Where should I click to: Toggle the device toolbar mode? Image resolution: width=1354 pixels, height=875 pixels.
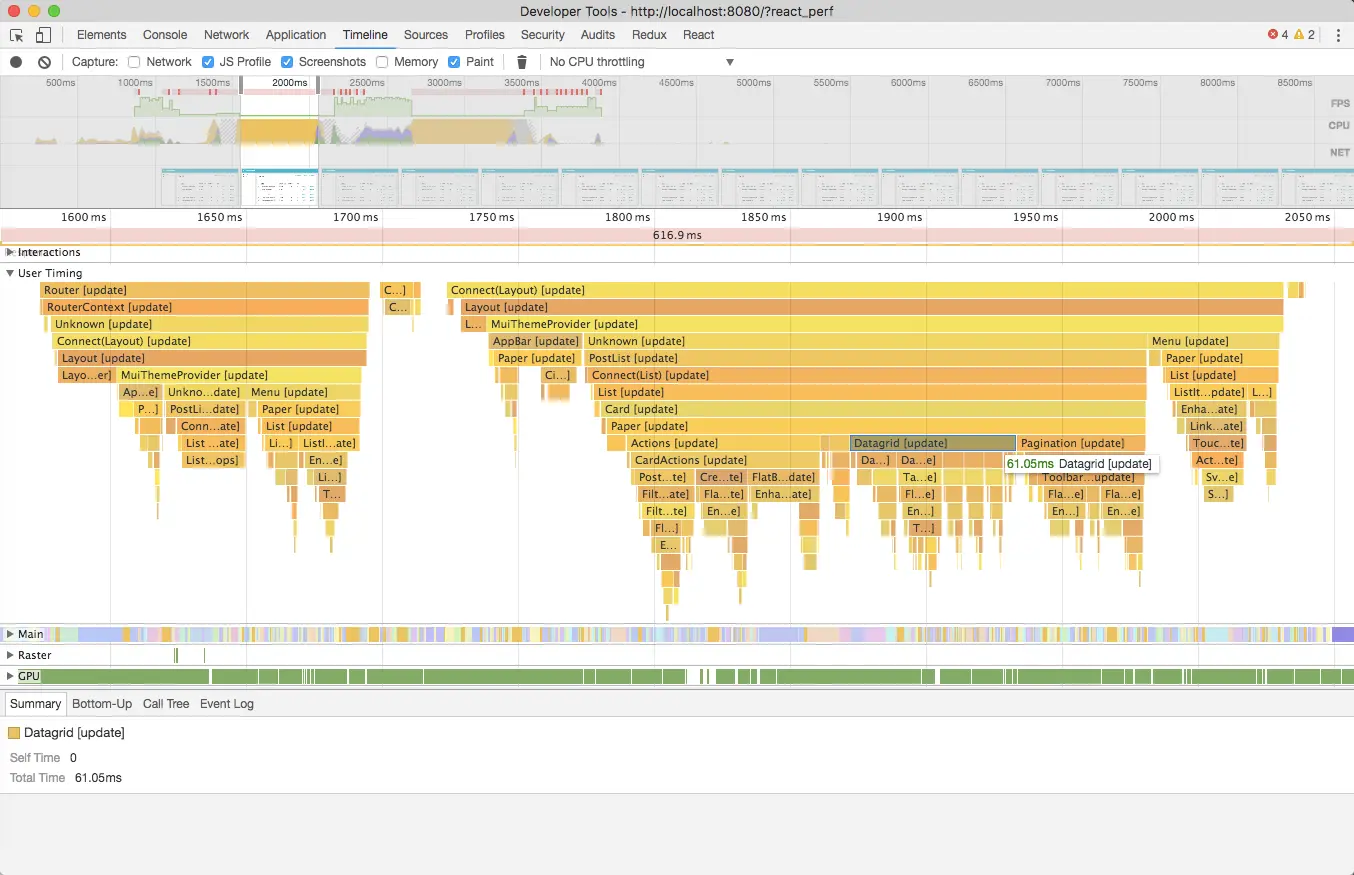[41, 34]
